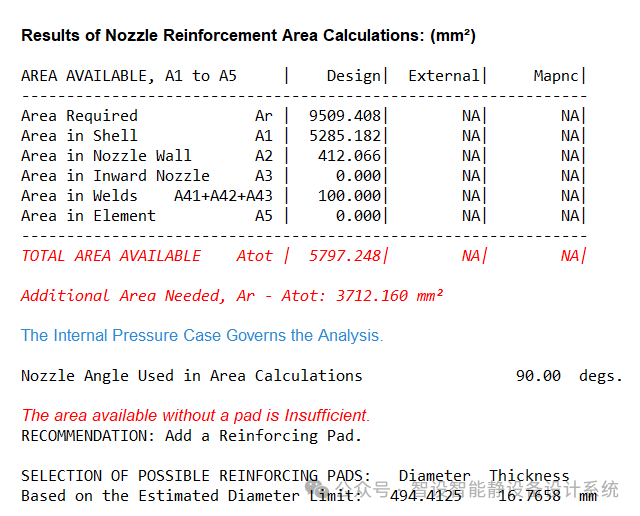Select the 'Area in Inward Nozzle' label
The width and height of the screenshot is (640, 516).
click(115, 176)
